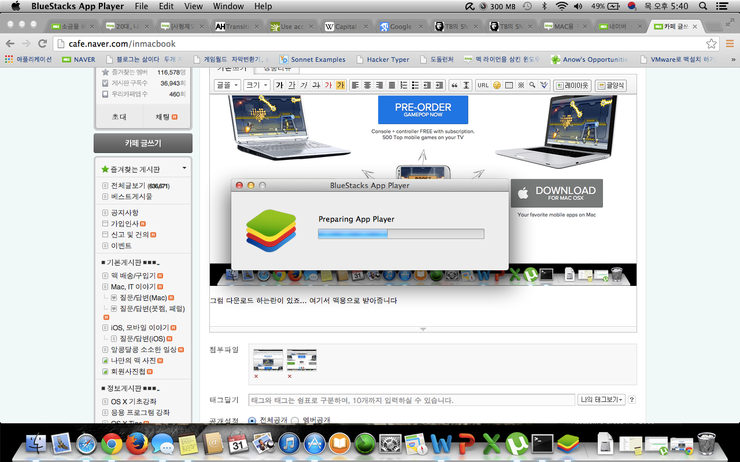Switch to the Capital browser tab
Screen dimensions: 740x462
(x=346, y=26)
